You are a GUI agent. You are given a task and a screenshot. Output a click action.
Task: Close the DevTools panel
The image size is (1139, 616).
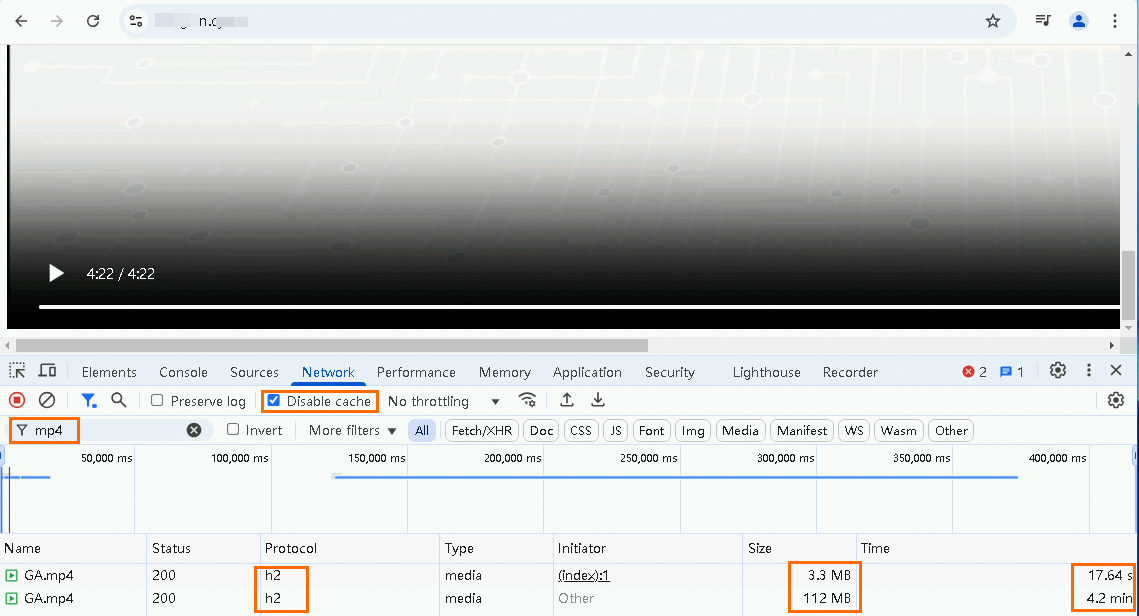point(1116,370)
